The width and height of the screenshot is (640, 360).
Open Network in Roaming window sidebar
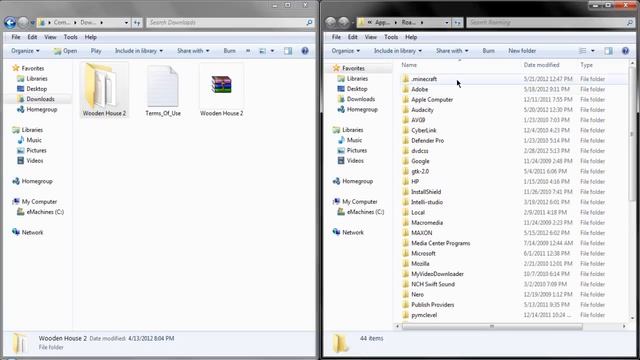click(353, 232)
